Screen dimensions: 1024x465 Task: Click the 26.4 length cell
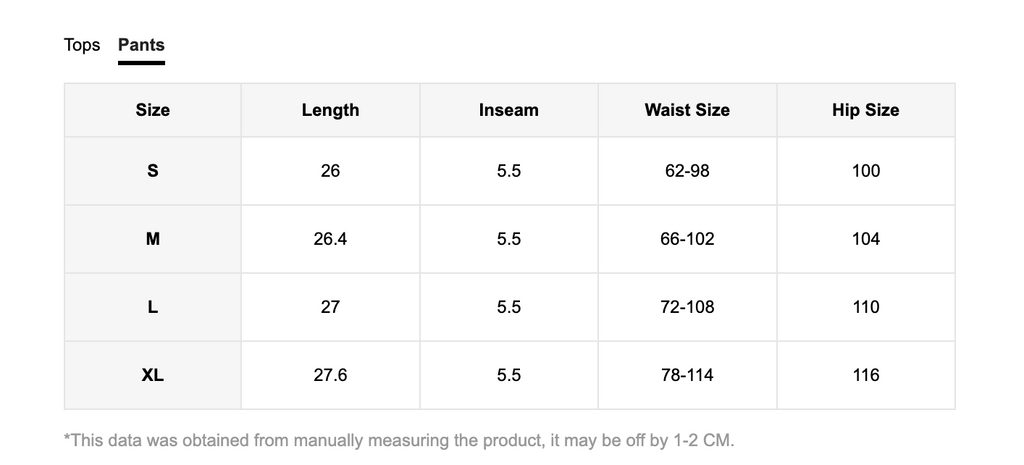[x=330, y=239]
